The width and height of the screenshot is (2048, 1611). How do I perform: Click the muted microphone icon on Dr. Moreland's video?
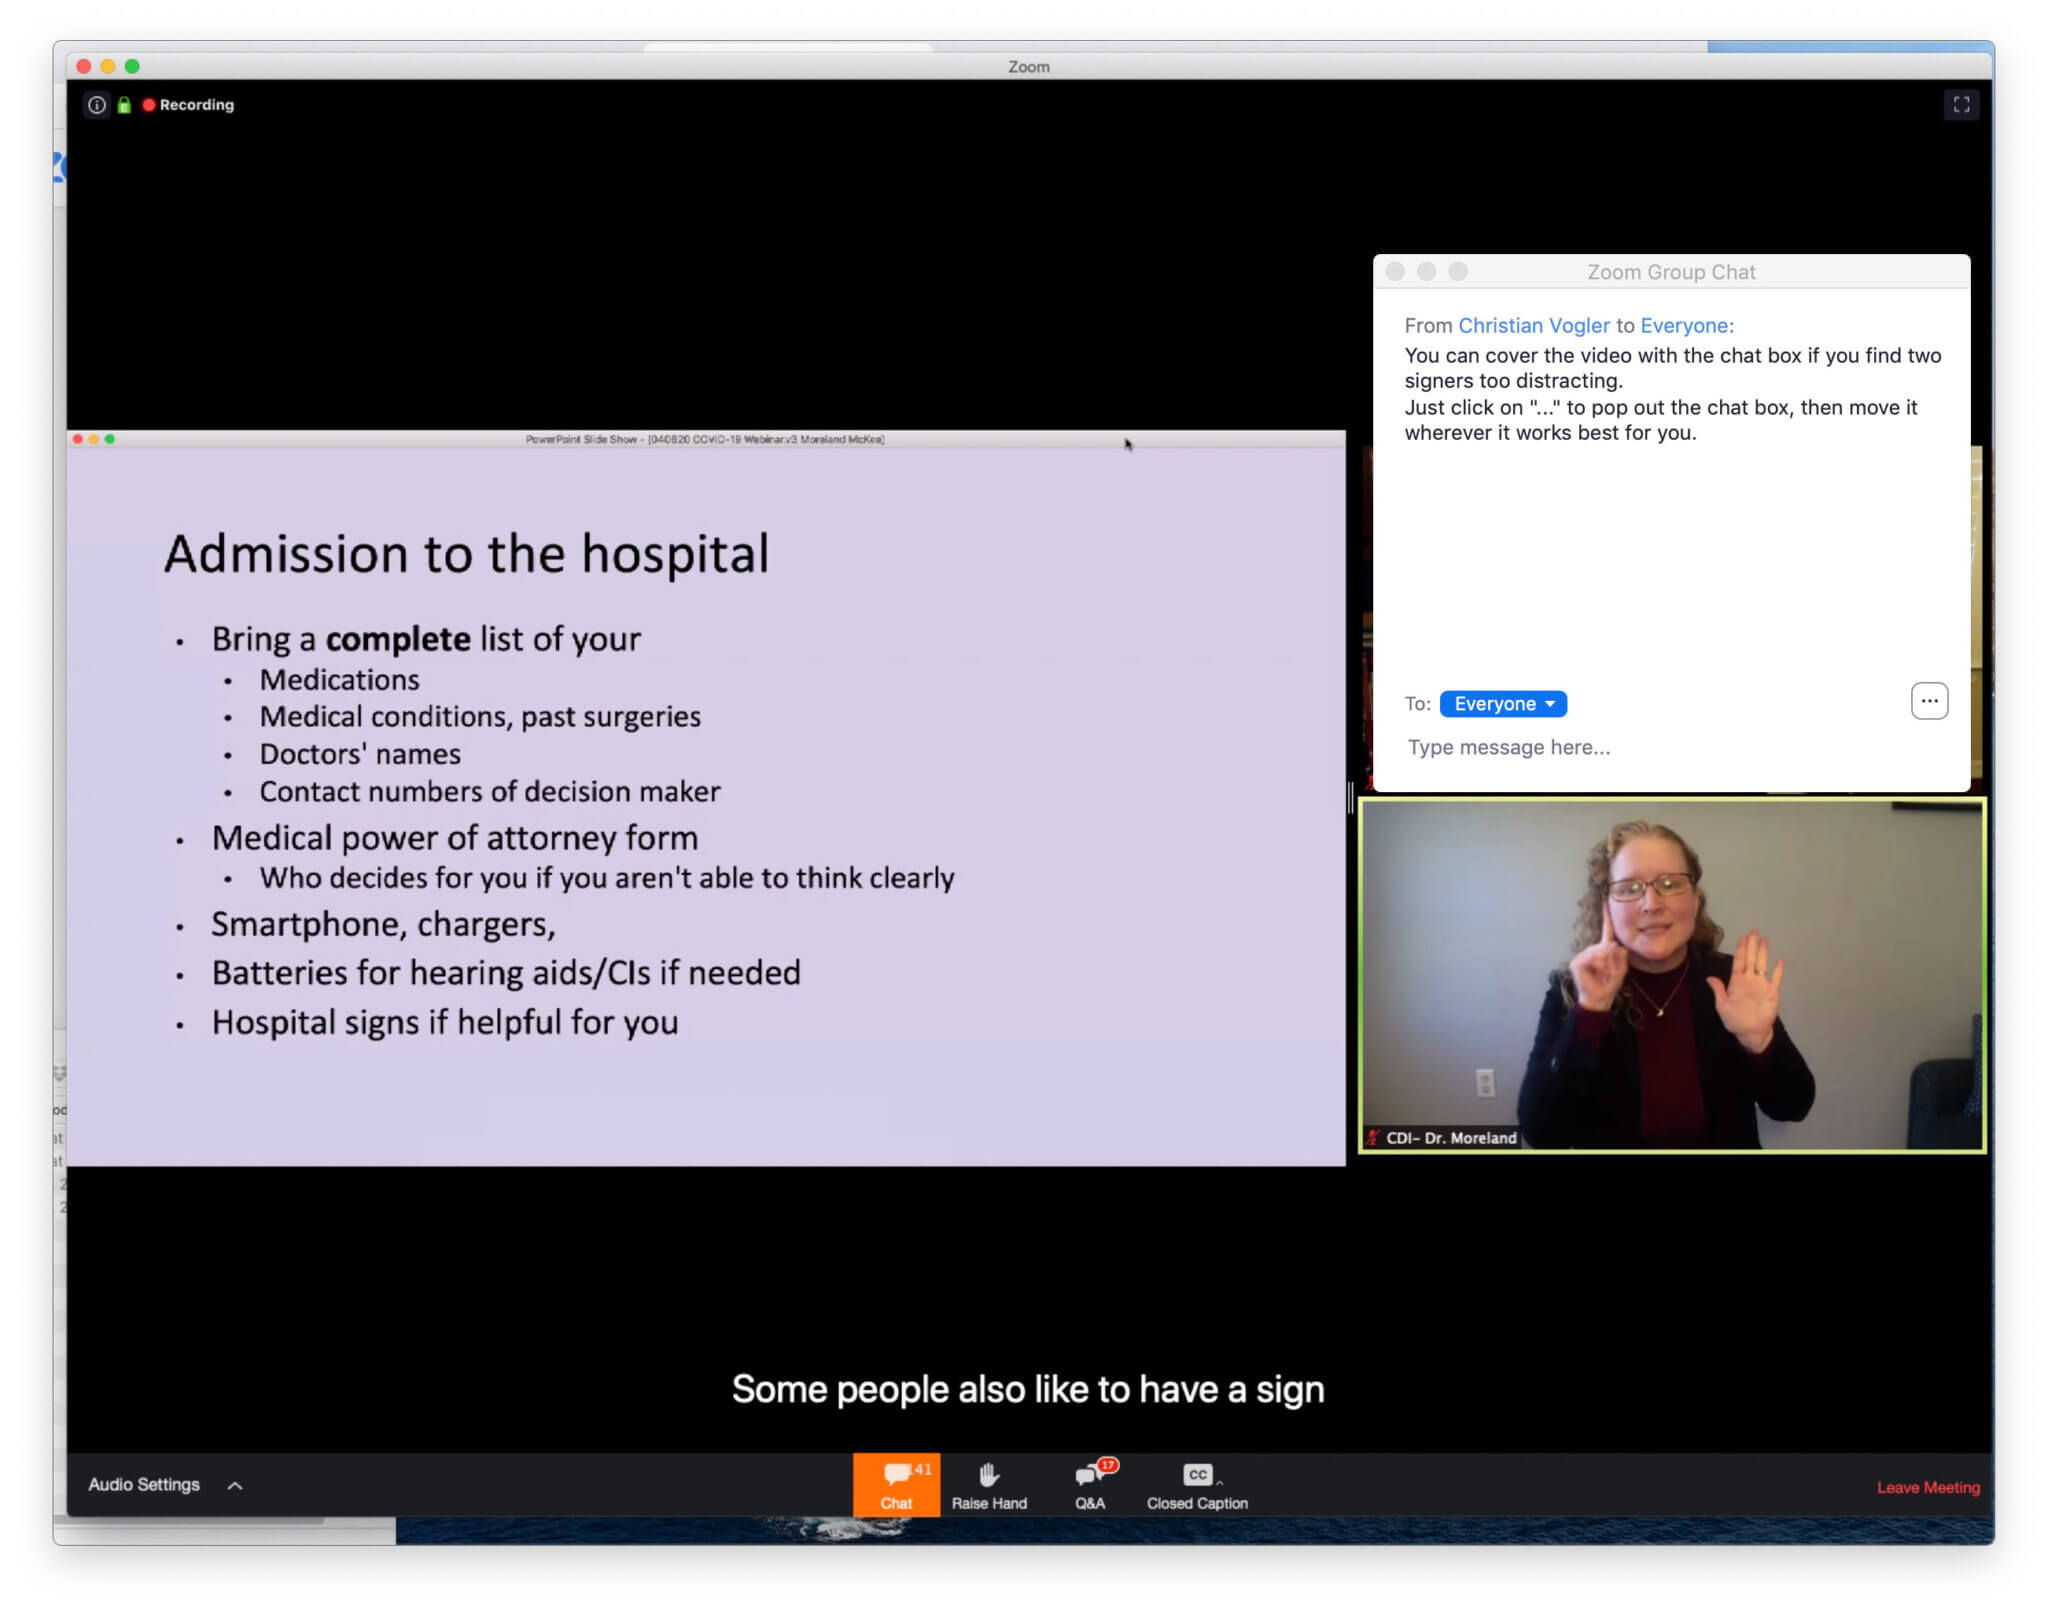click(1374, 1136)
